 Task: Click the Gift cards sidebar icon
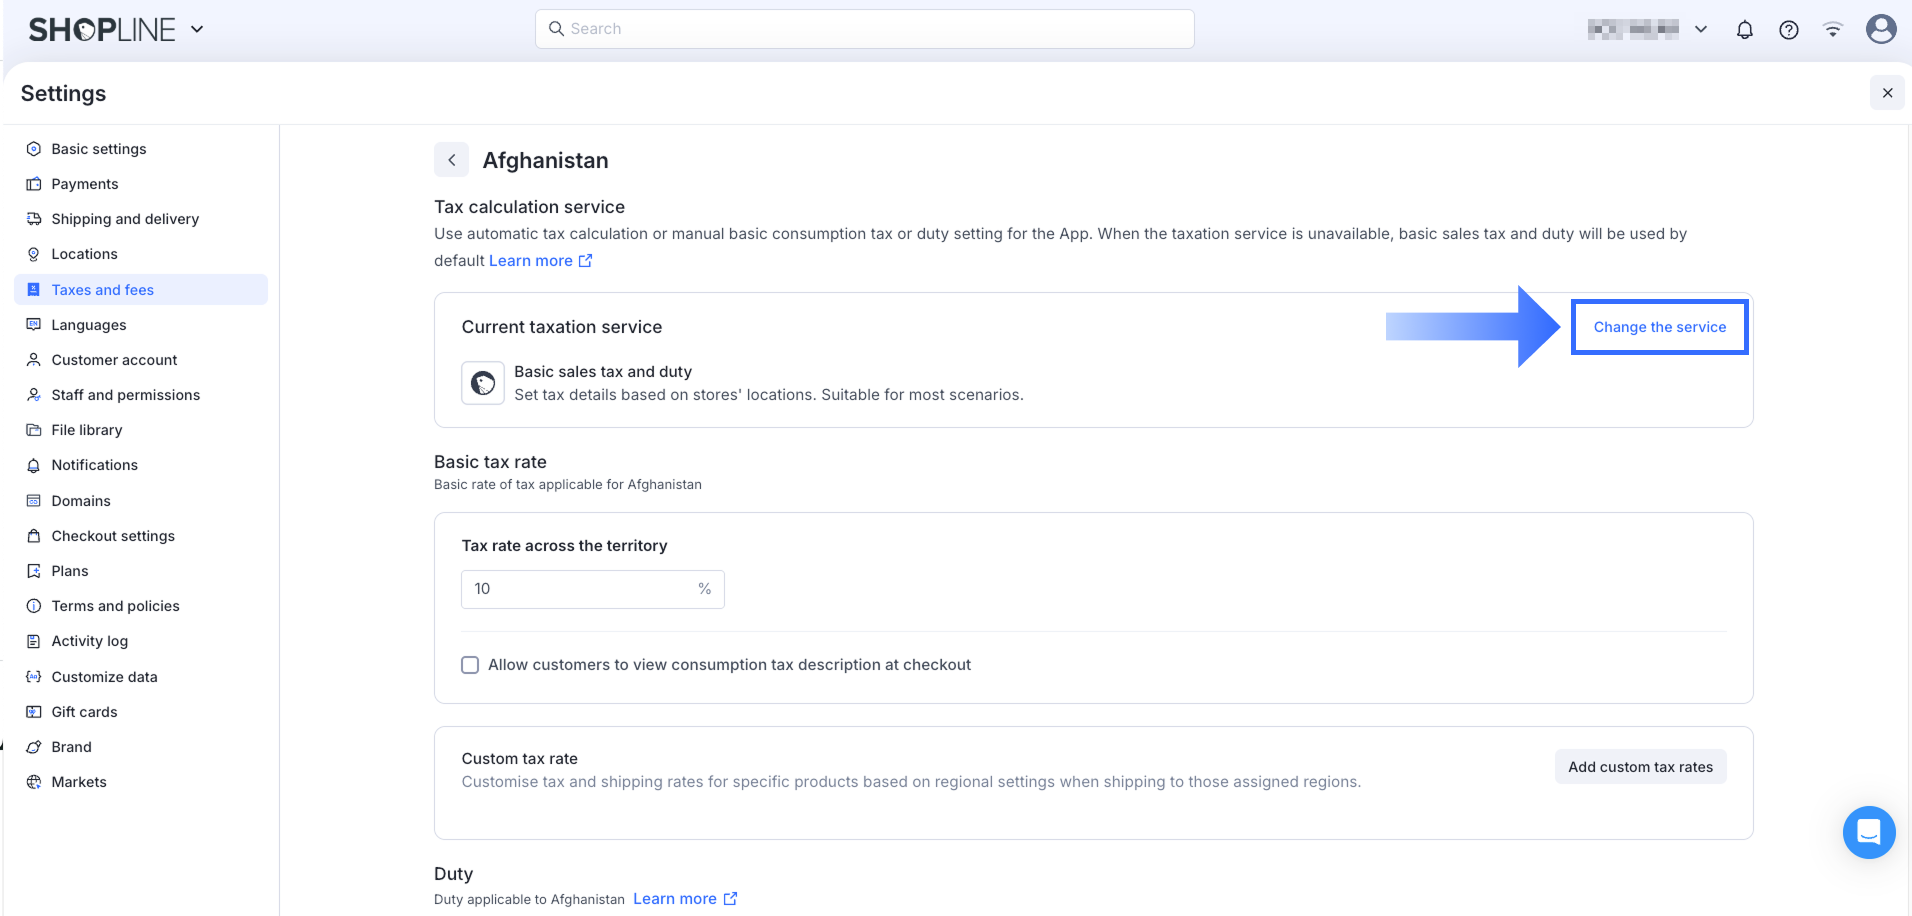point(34,712)
